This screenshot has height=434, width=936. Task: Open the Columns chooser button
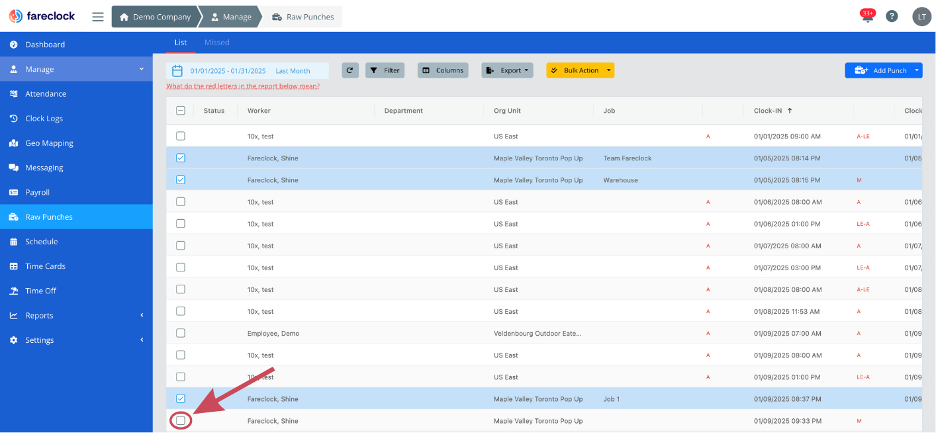click(443, 70)
